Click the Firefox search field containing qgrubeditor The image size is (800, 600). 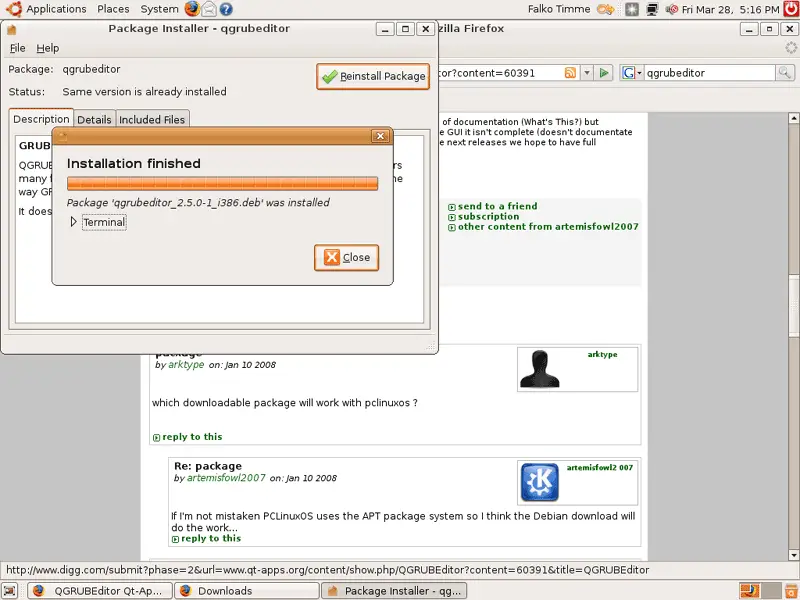tap(710, 73)
